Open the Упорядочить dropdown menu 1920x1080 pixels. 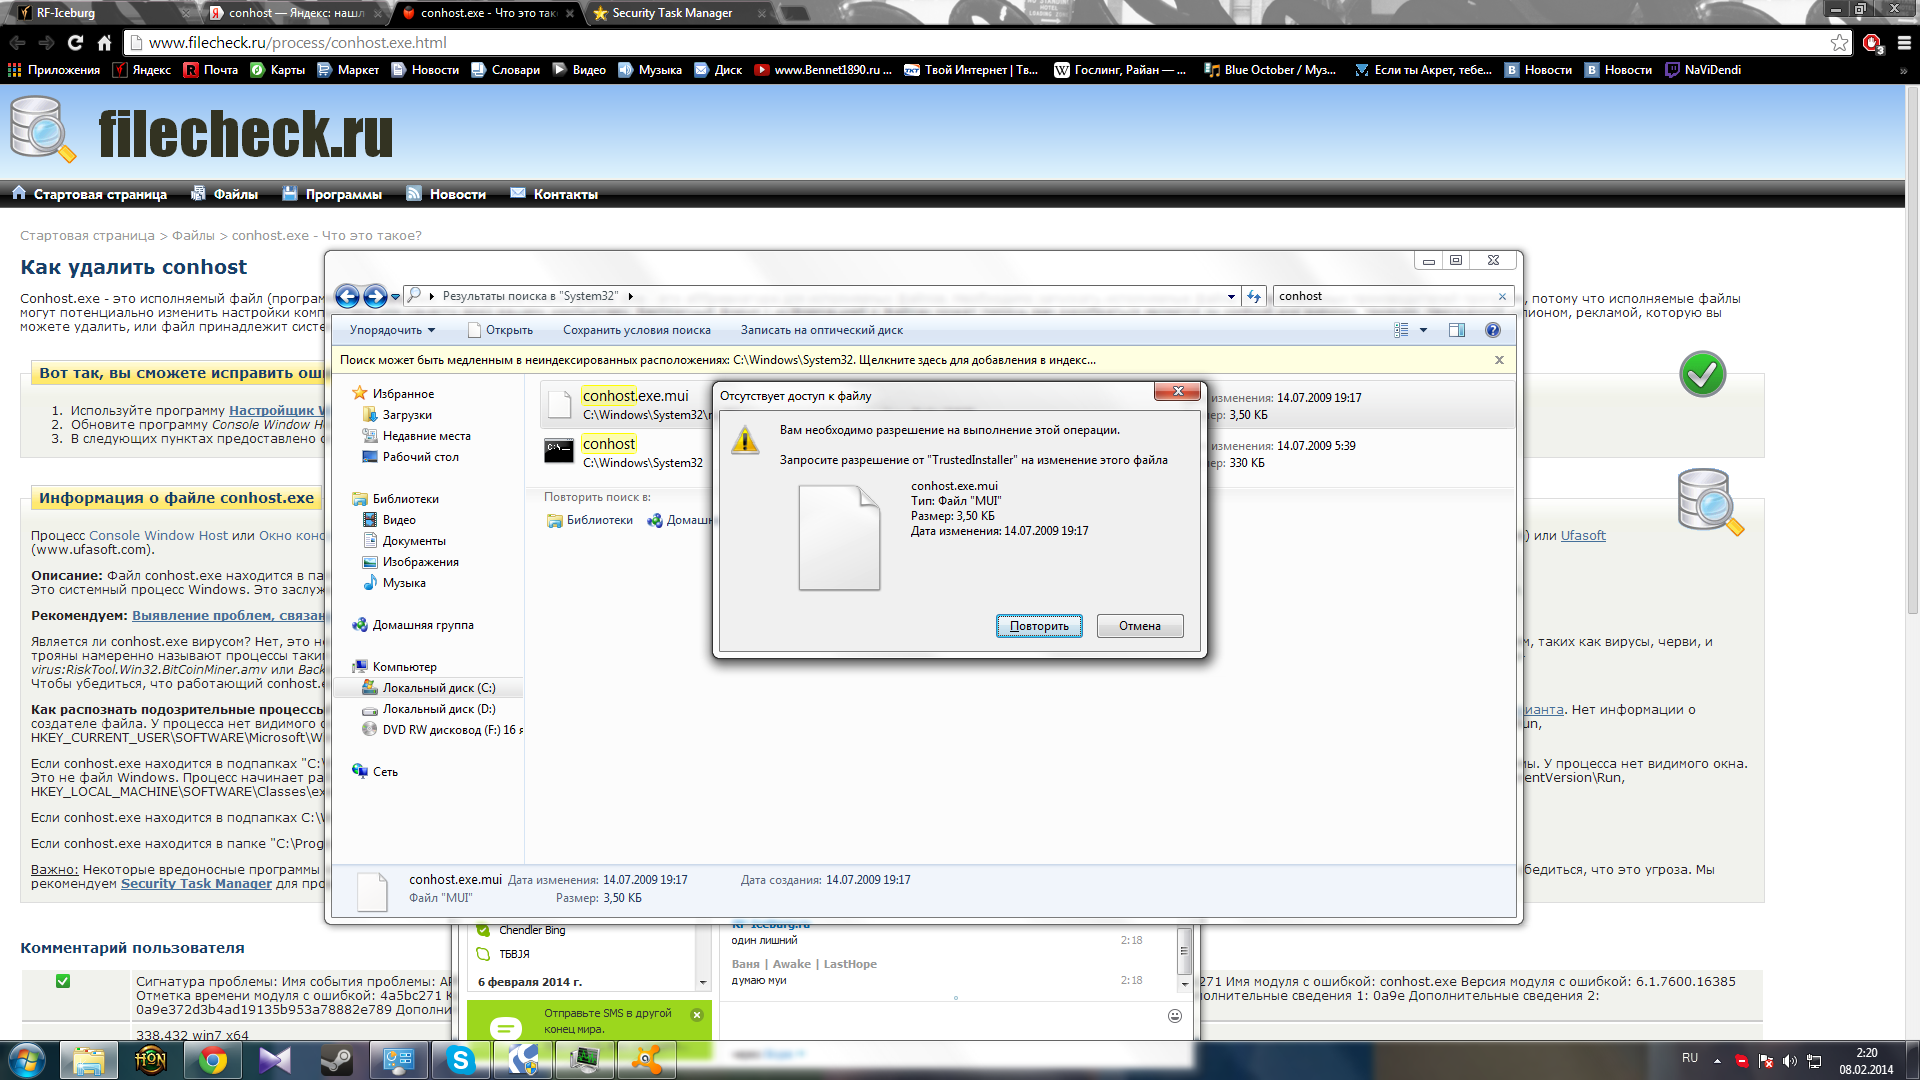[392, 330]
